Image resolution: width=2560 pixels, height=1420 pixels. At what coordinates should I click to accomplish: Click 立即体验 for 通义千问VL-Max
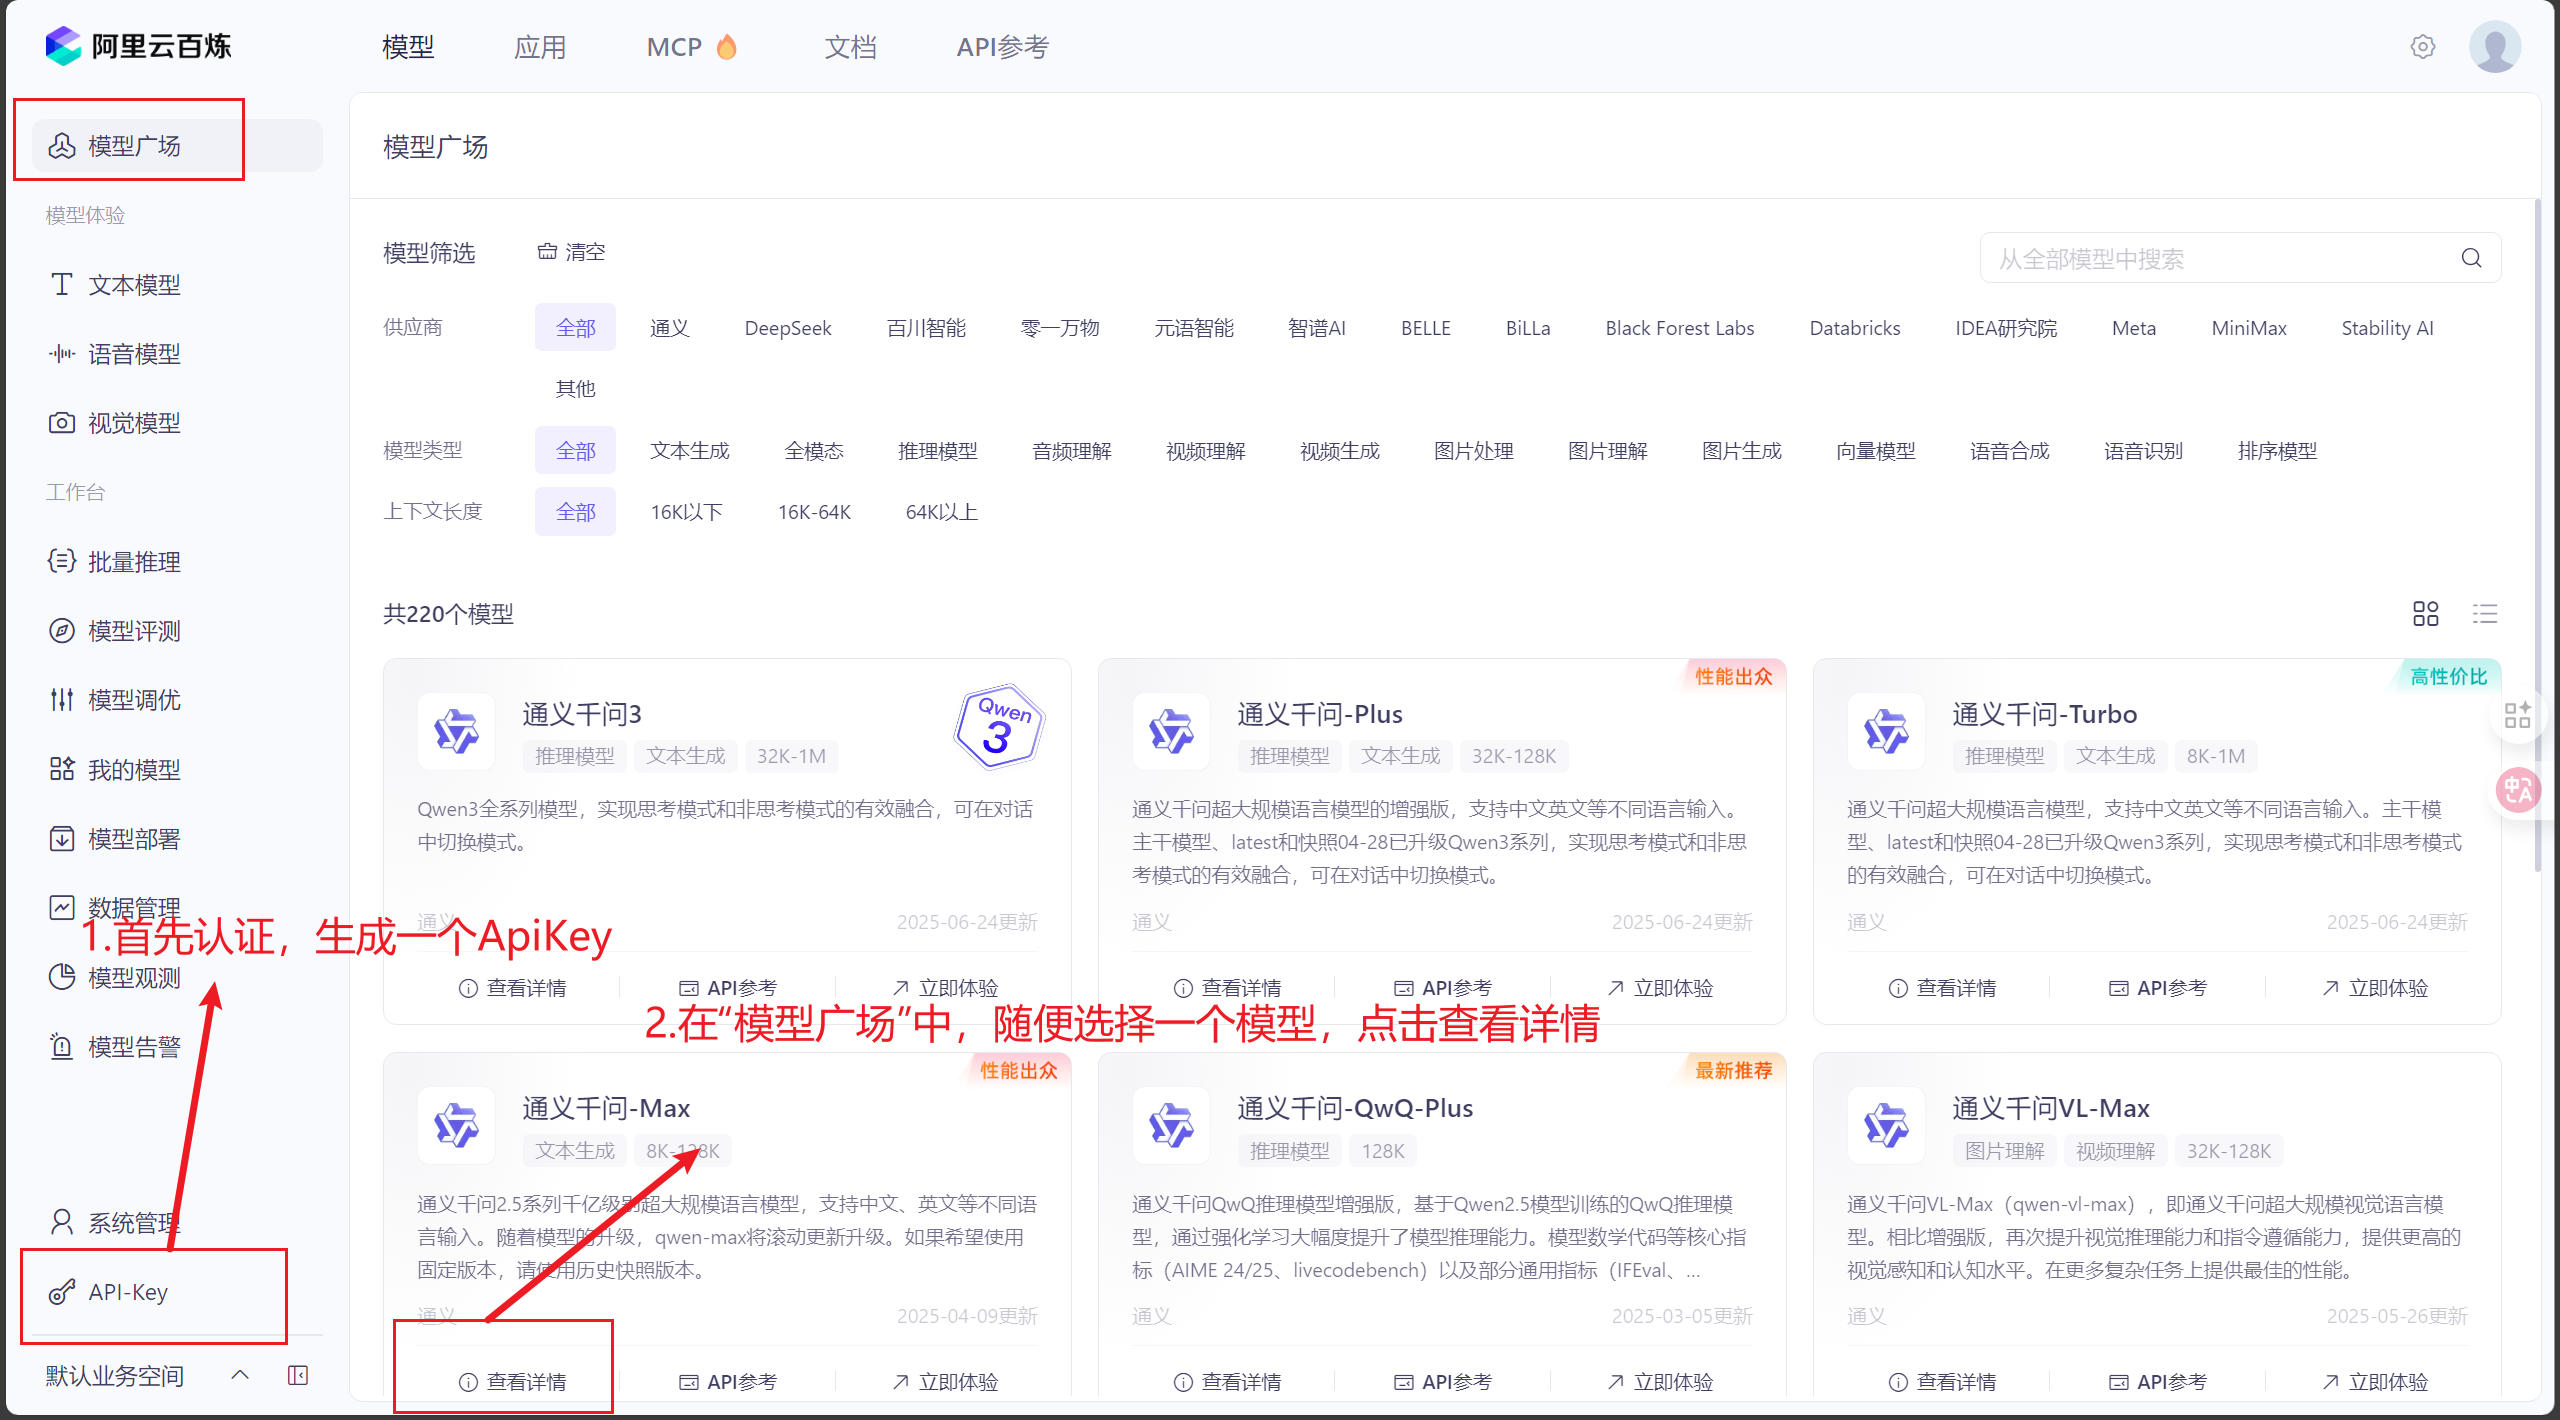2374,1382
